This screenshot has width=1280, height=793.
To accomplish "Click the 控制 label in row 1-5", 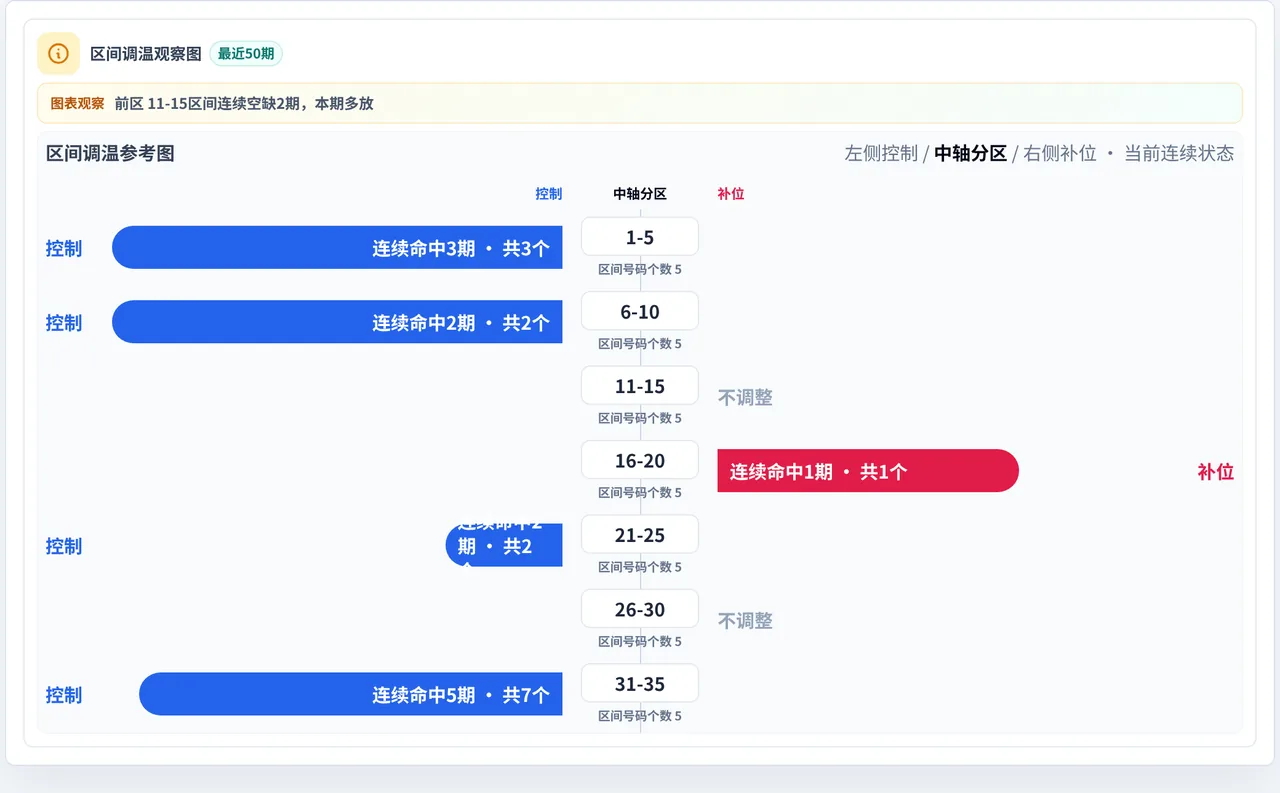I will 64,248.
